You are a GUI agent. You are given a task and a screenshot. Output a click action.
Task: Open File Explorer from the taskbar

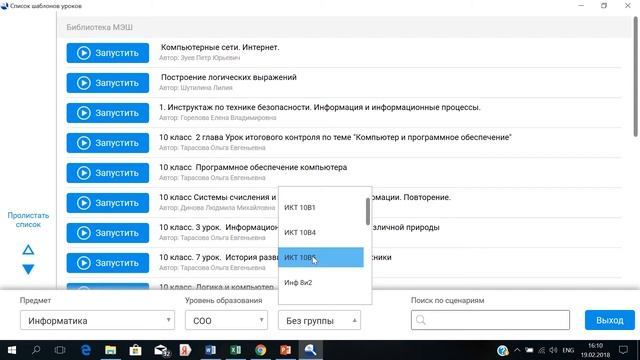click(111, 350)
